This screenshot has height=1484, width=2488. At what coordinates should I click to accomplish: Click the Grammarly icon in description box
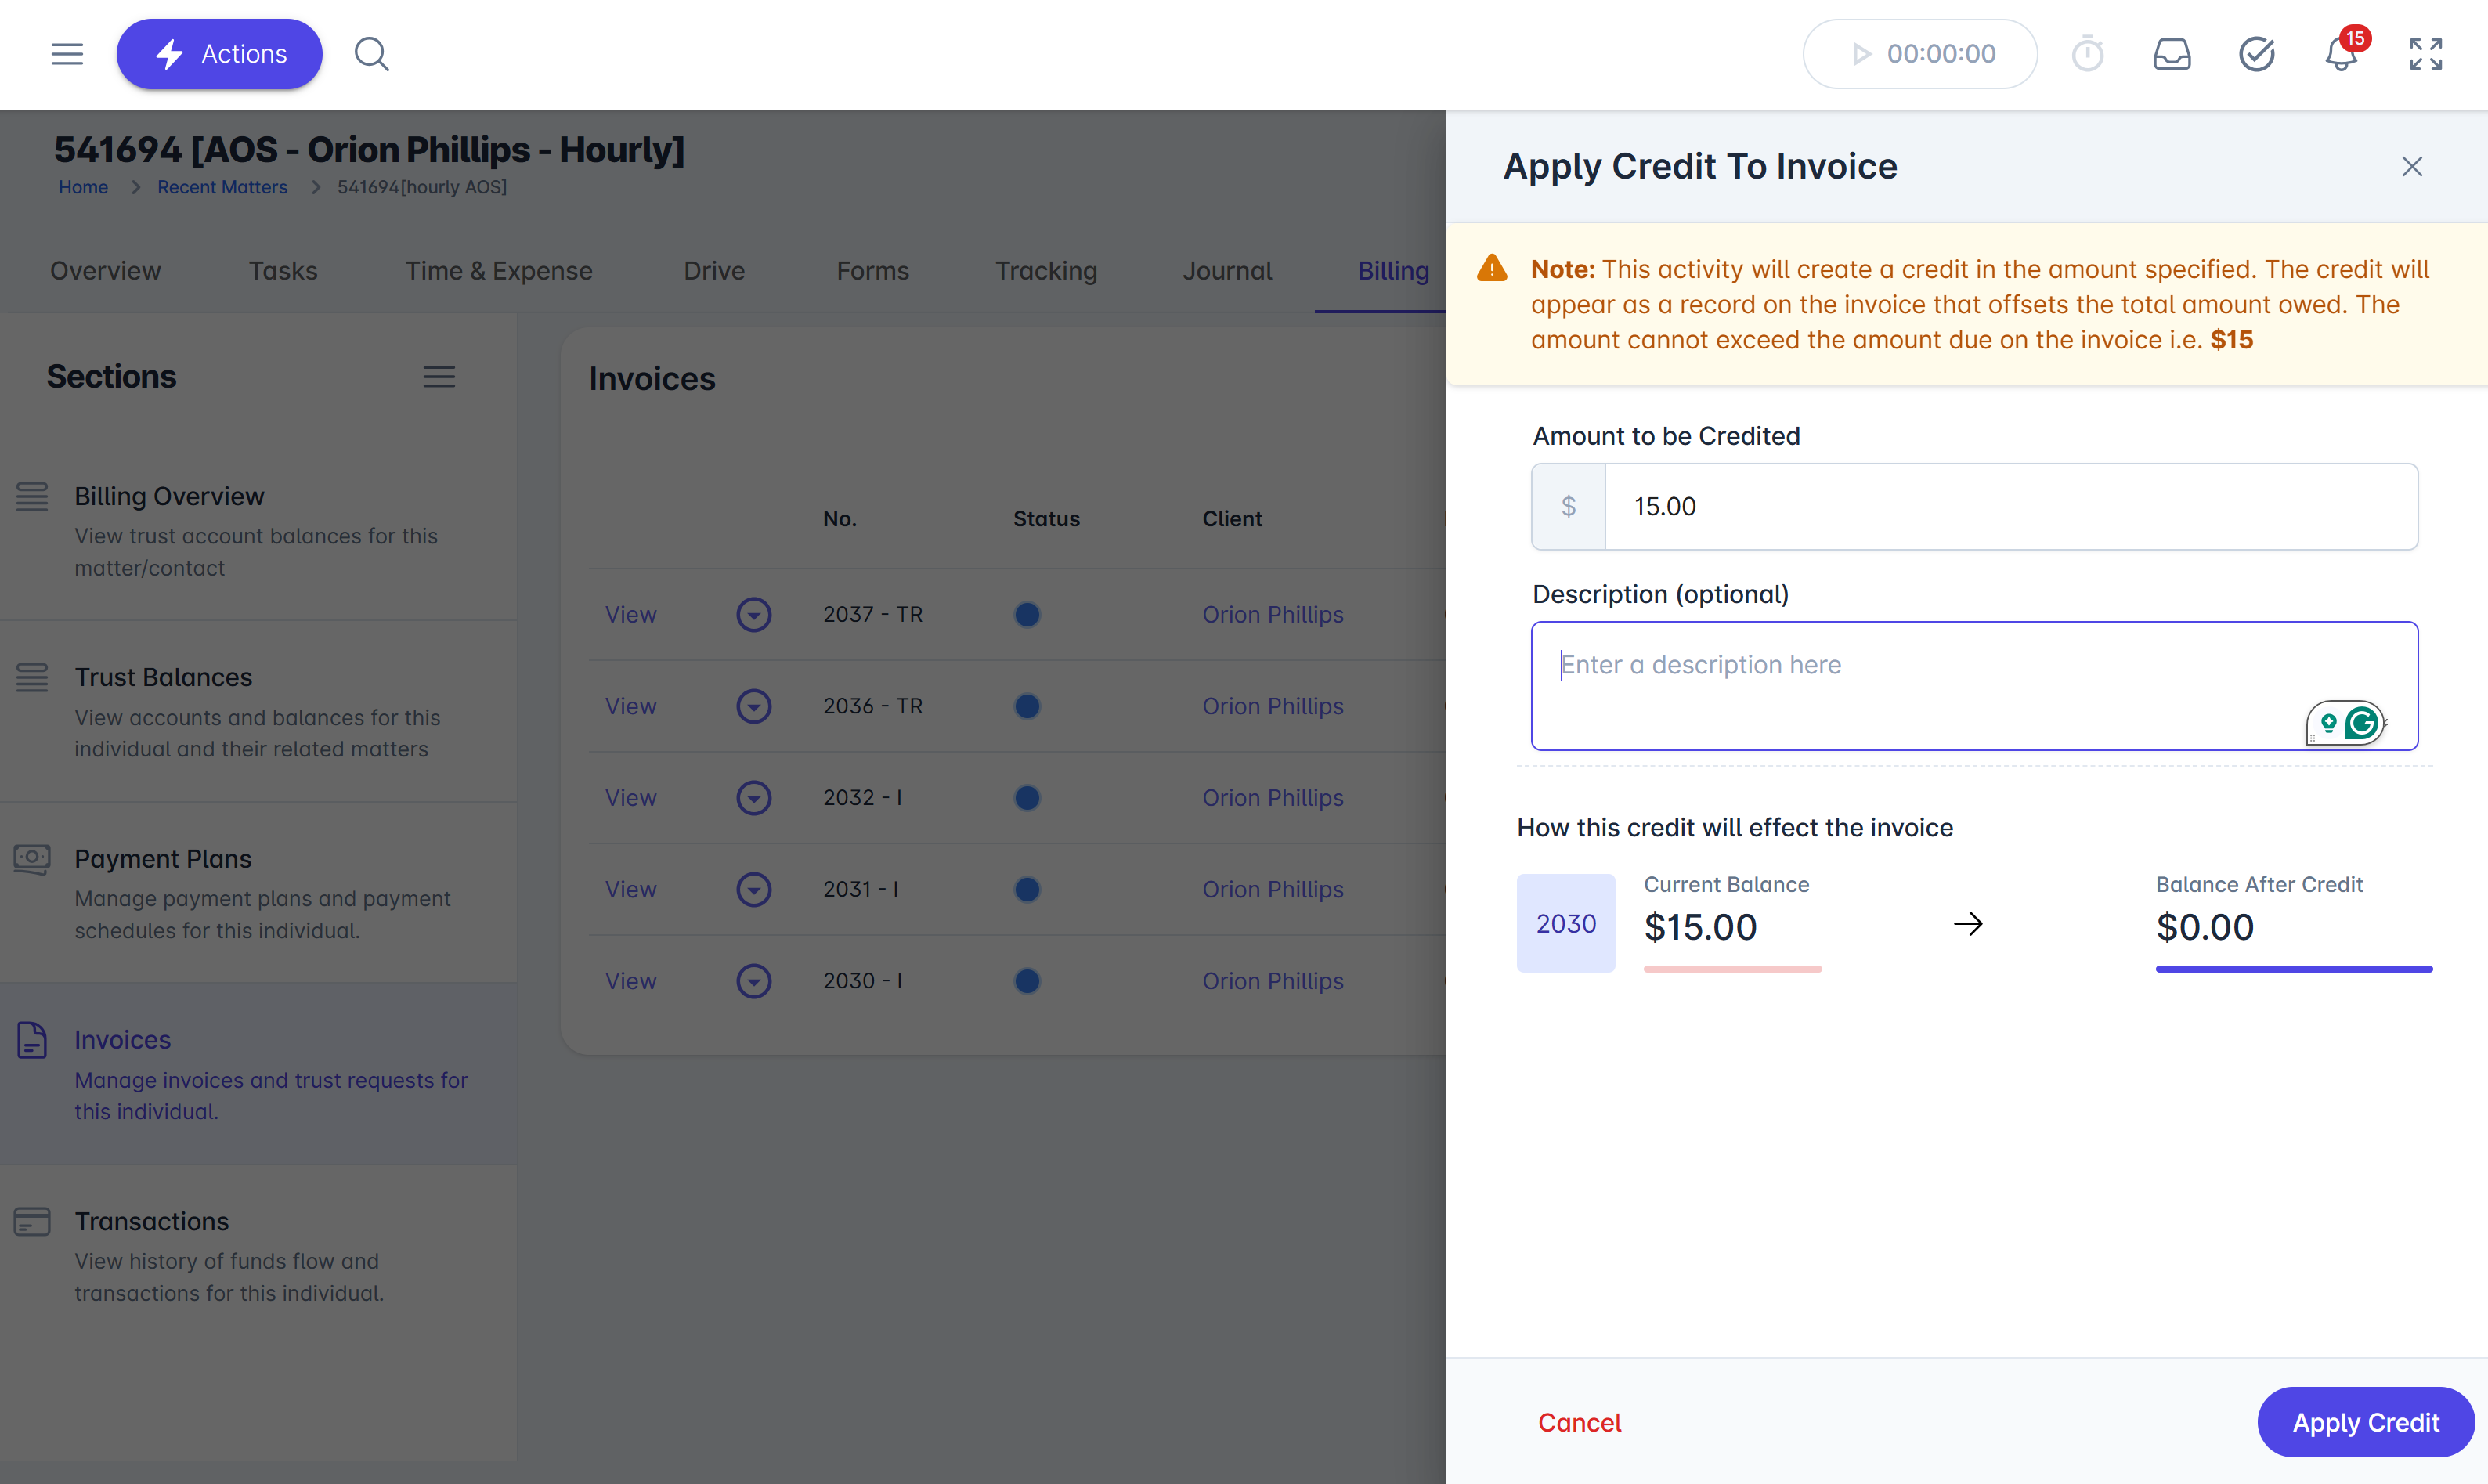click(2361, 722)
